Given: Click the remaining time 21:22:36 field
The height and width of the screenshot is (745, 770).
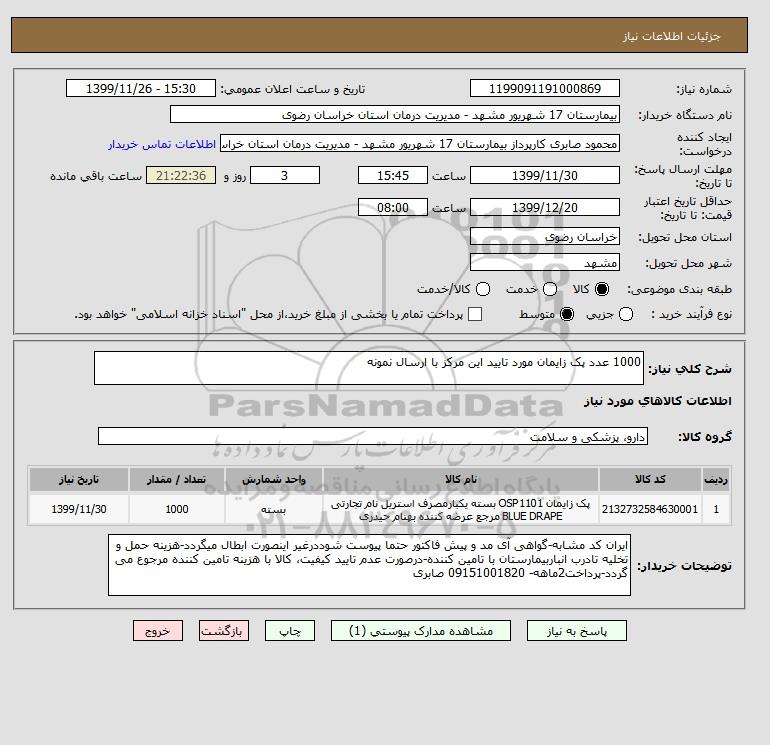Looking at the screenshot, I should (181, 175).
